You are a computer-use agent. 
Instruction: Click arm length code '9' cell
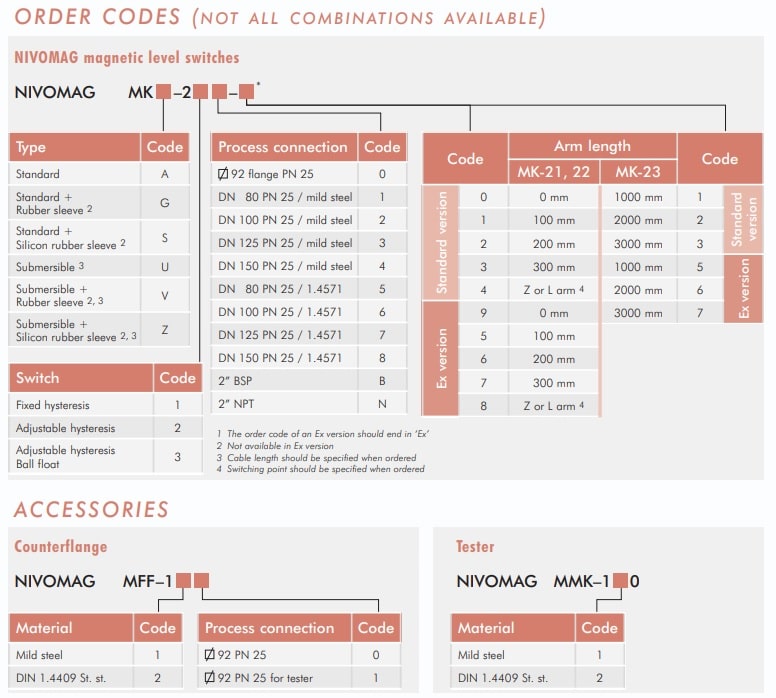[484, 313]
